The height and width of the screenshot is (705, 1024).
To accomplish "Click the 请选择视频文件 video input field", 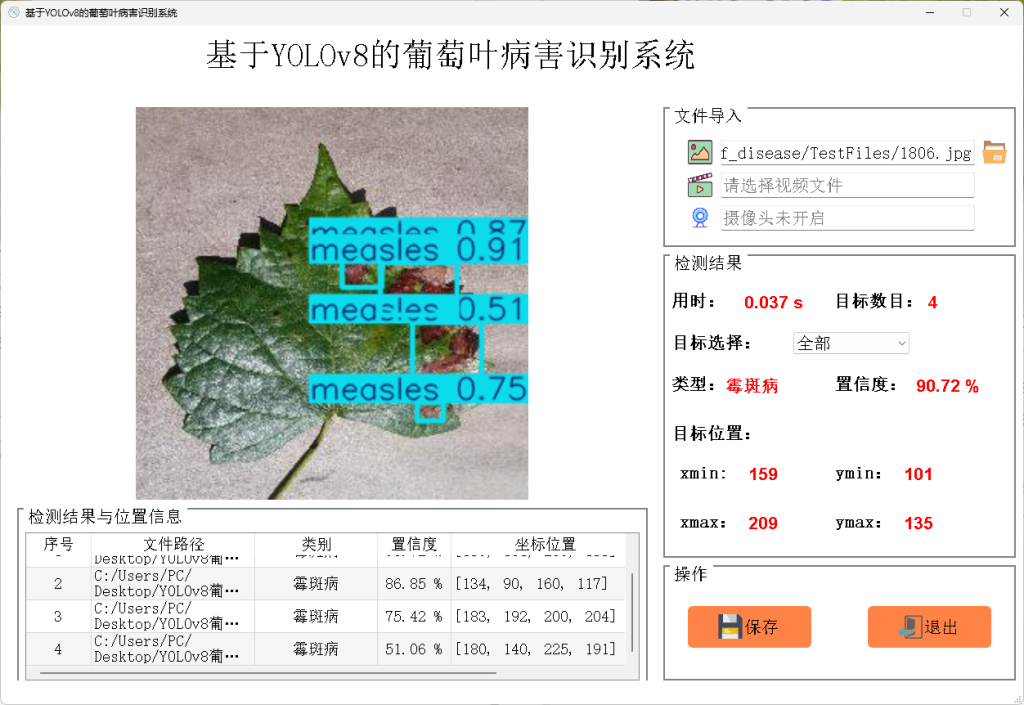I will [848, 184].
